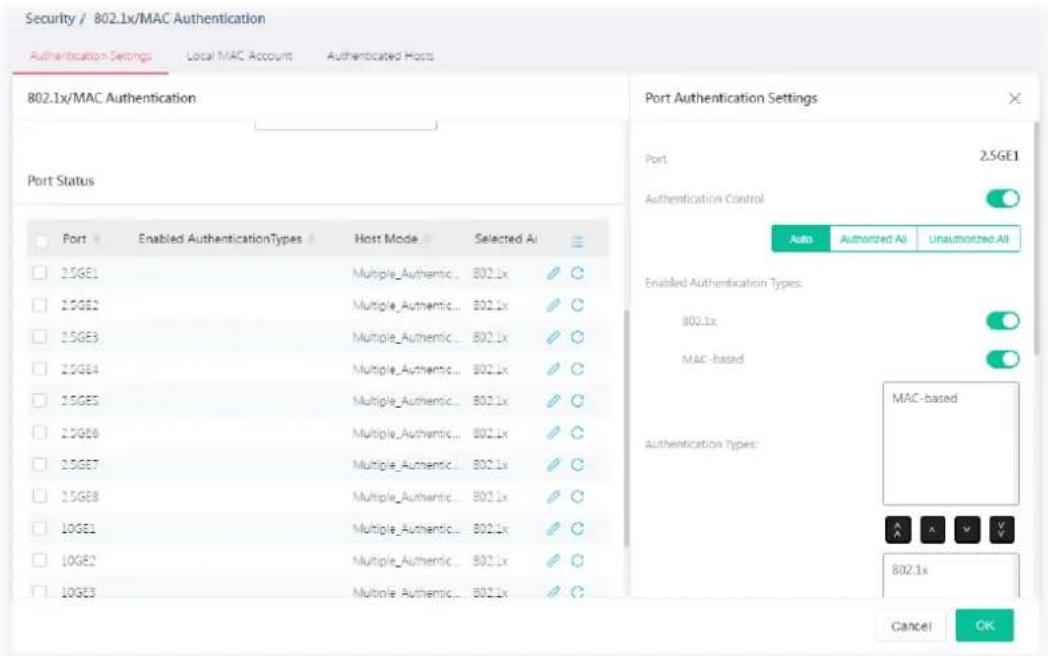Edit port 2.5GE7 with pencil icon
Image resolution: width=1048 pixels, height=656 pixels.
tap(553, 465)
